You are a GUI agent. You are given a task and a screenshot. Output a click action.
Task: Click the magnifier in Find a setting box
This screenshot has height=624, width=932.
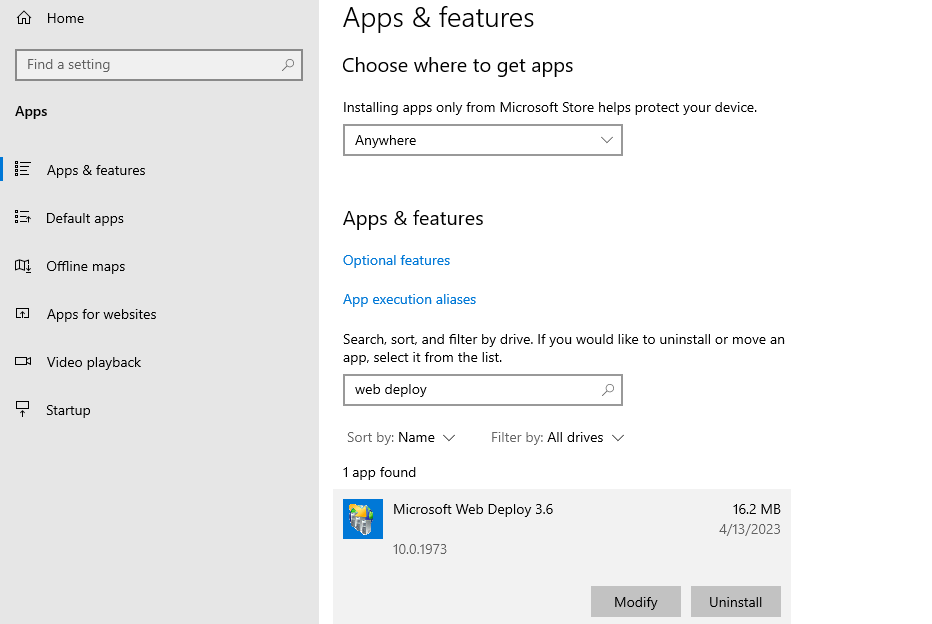click(x=288, y=64)
